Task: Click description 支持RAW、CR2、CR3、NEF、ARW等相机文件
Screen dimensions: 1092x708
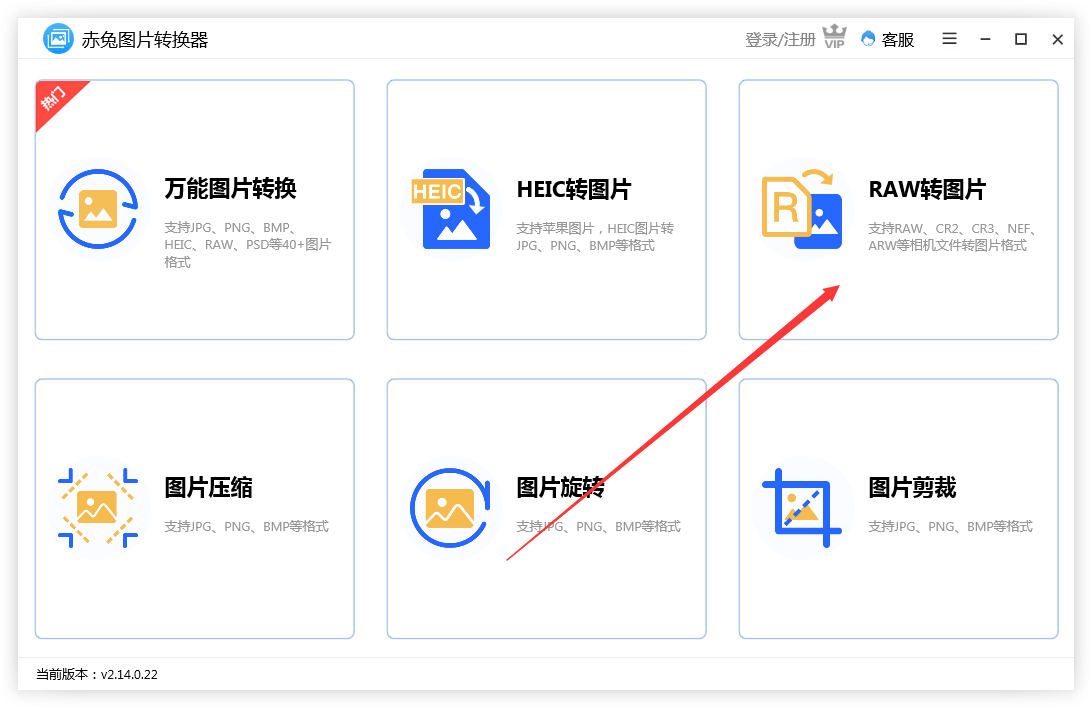Action: [x=951, y=237]
